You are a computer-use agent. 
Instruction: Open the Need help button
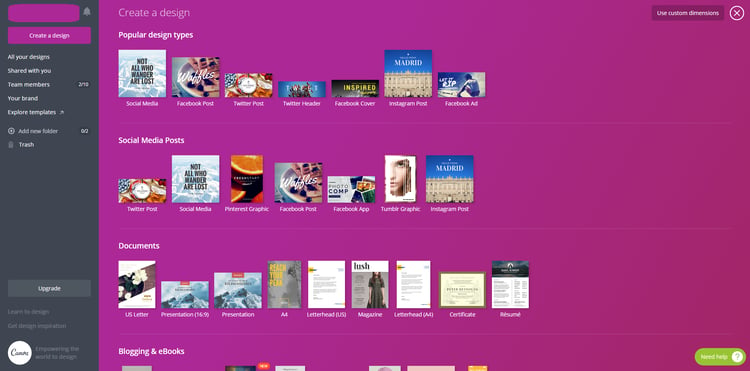point(720,357)
